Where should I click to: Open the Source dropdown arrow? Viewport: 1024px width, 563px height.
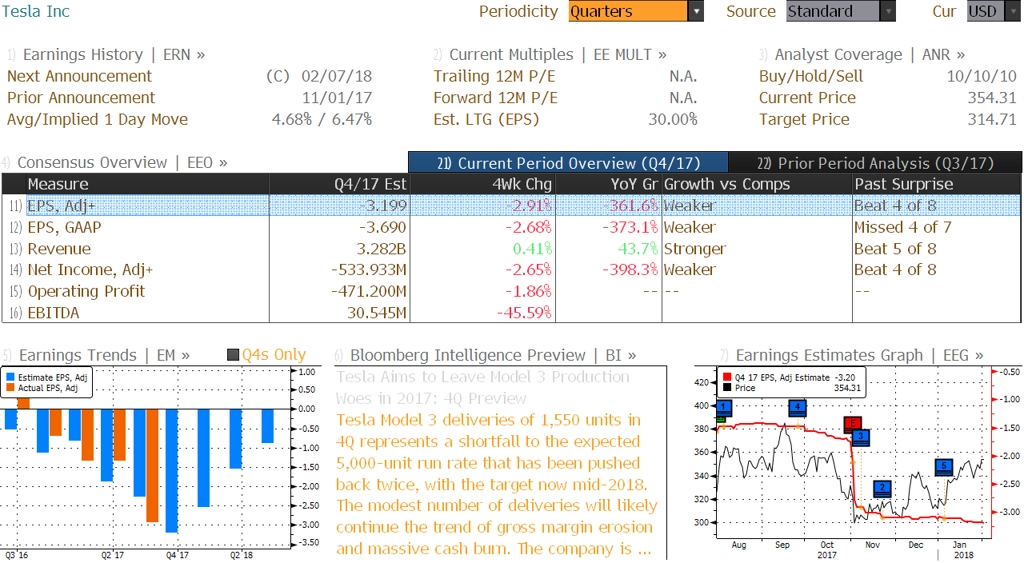[x=888, y=11]
